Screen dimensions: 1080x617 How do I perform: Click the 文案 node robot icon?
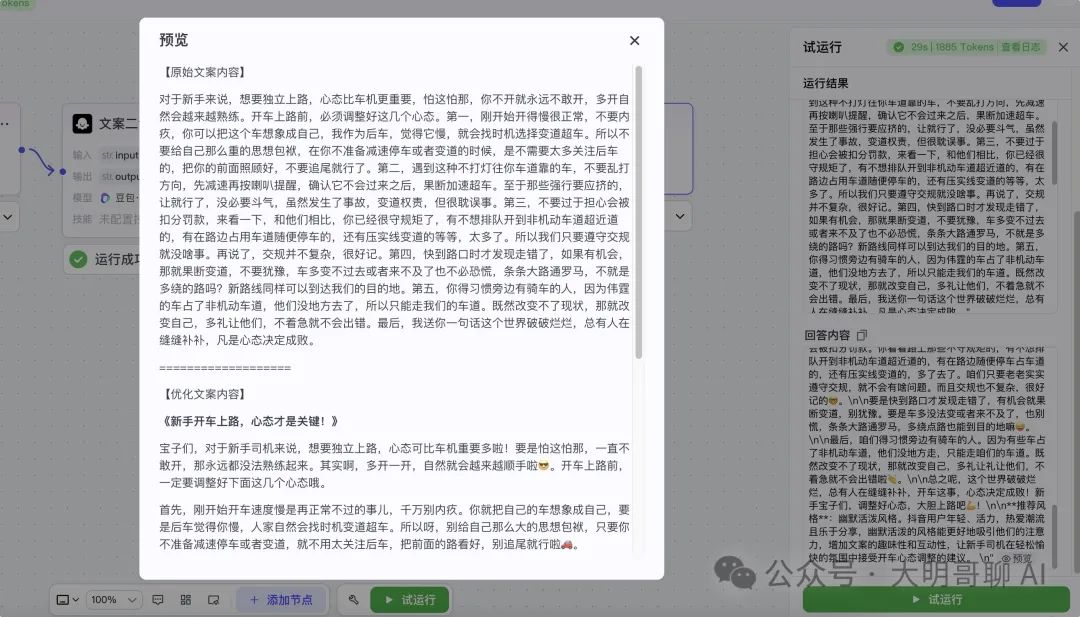tap(82, 123)
